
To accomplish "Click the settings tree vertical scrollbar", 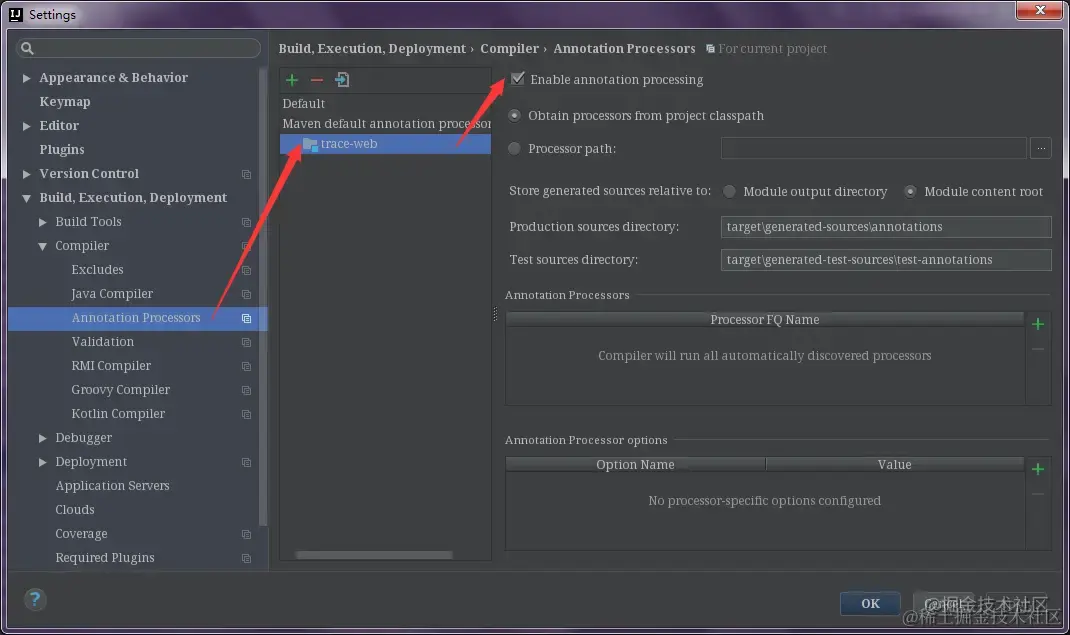I will (263, 297).
